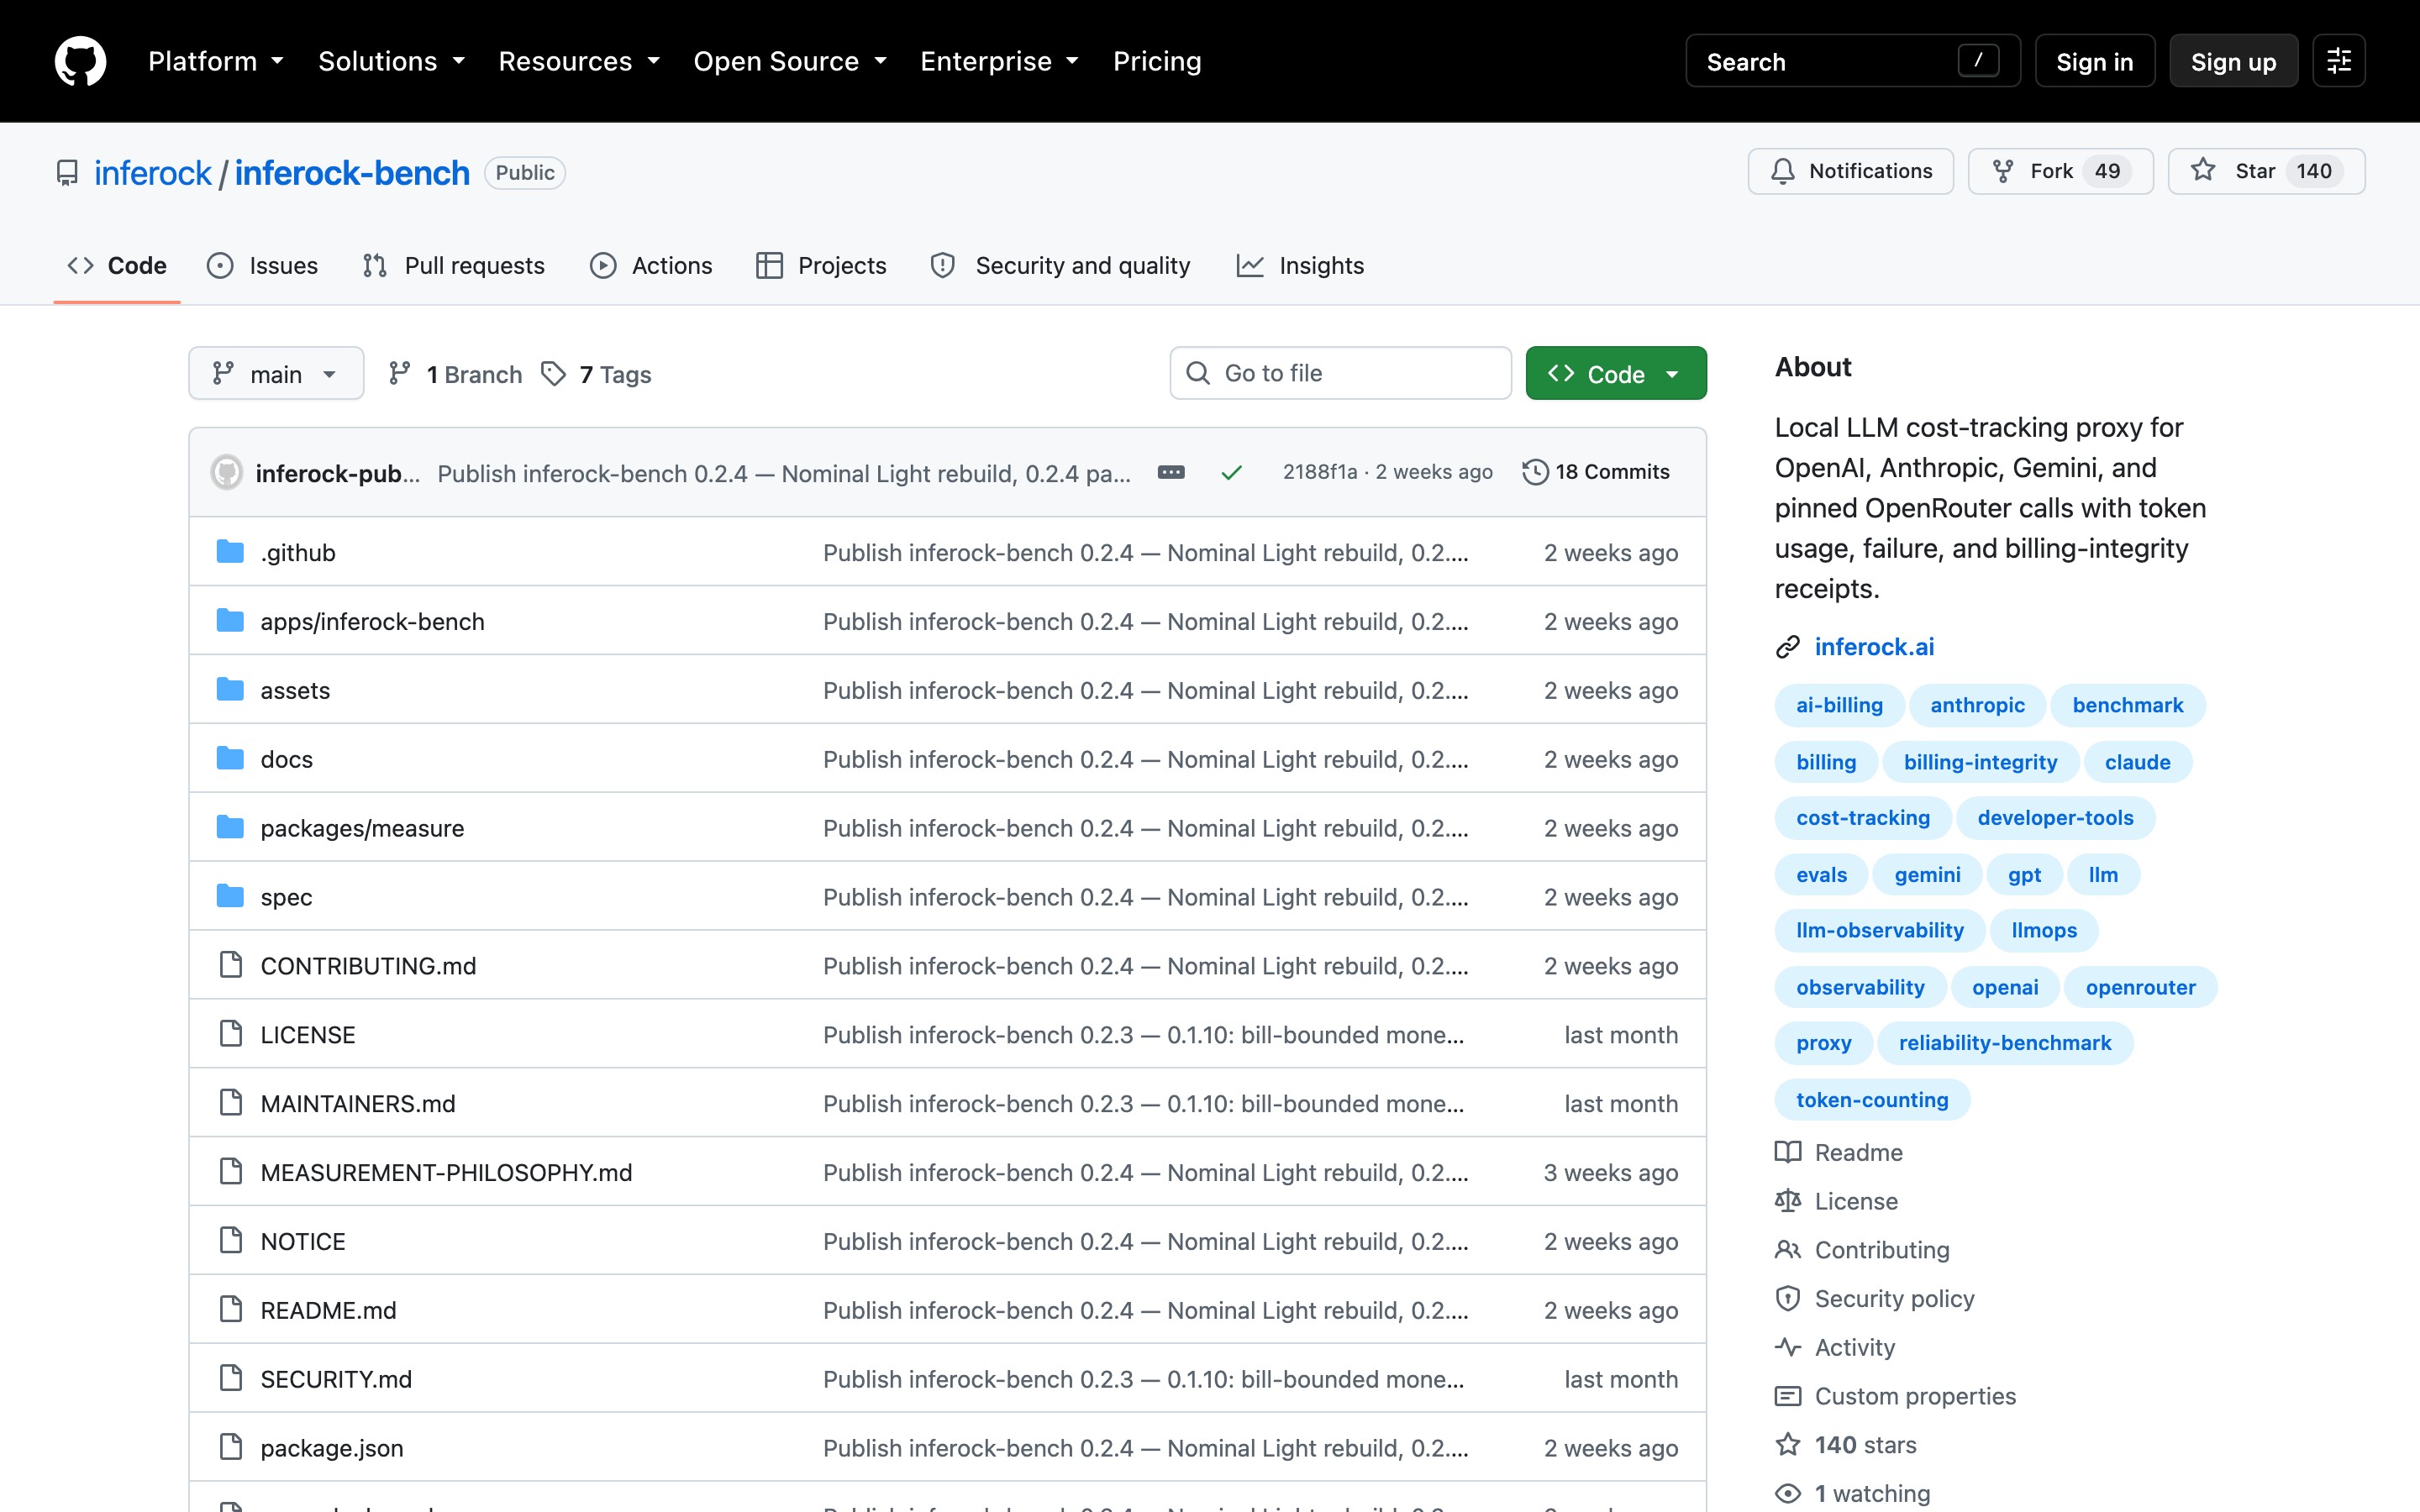Image resolution: width=2420 pixels, height=1512 pixels.
Task: Click the green checkmark status icon
Action: (1231, 472)
